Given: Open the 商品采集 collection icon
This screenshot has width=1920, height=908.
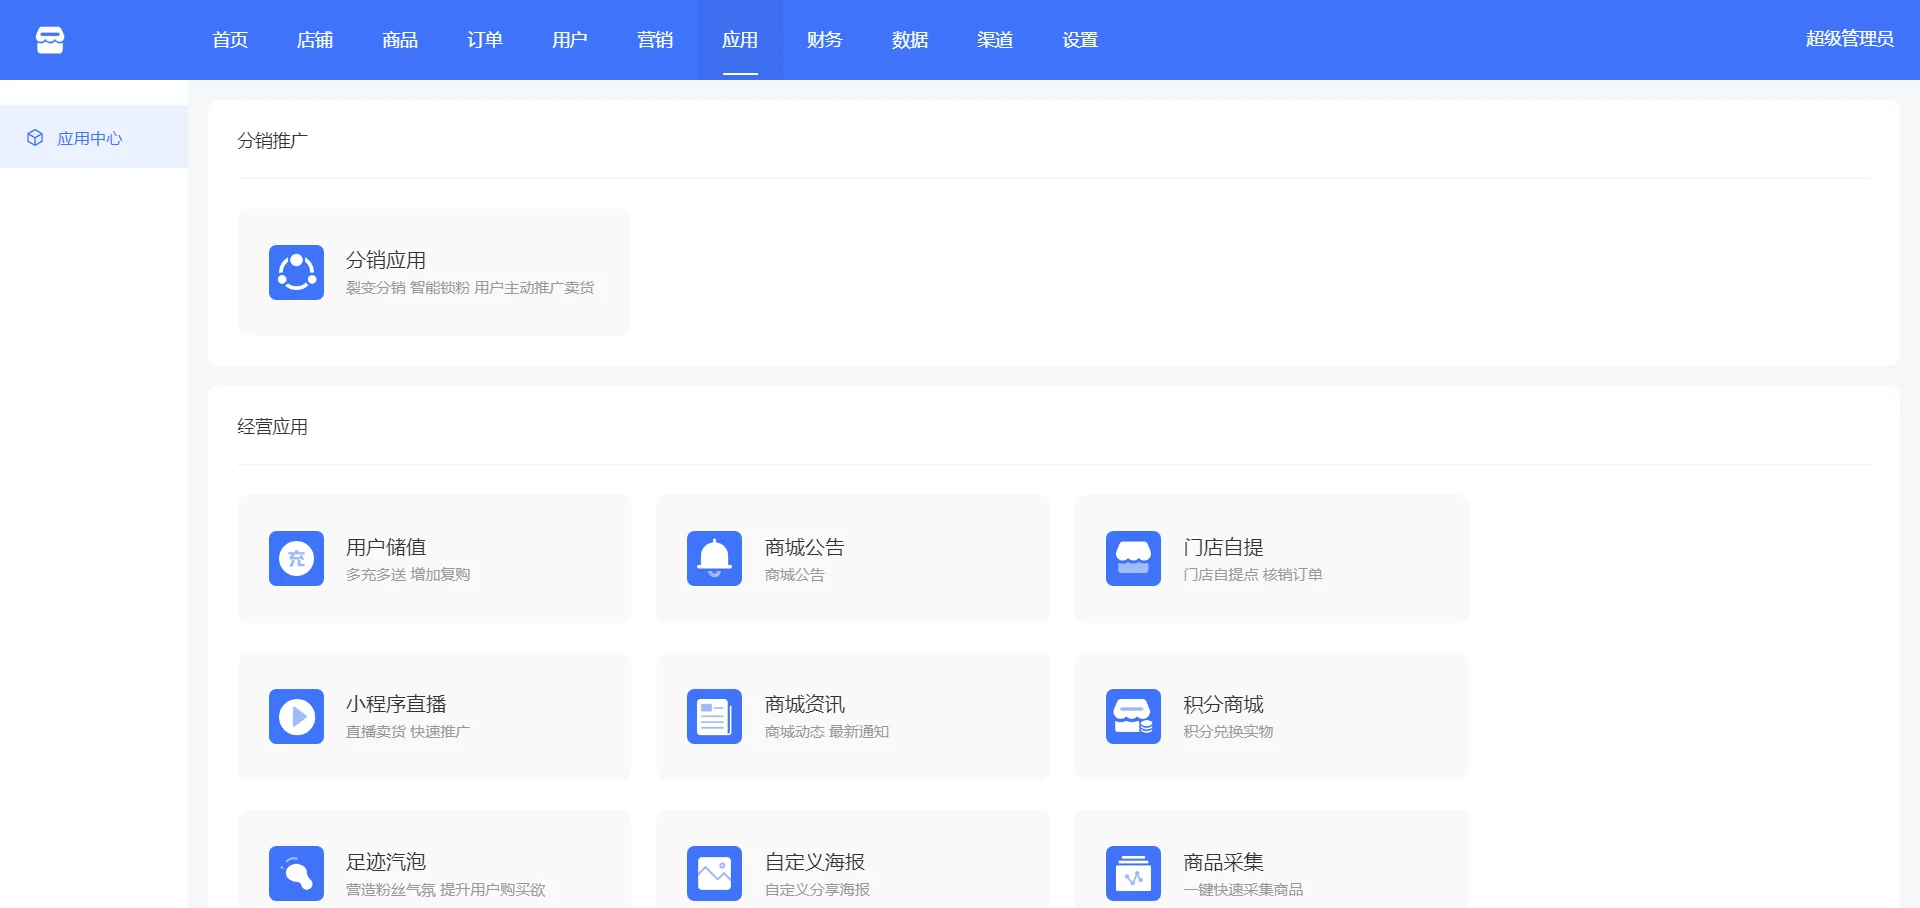Looking at the screenshot, I should pyautogui.click(x=1133, y=873).
